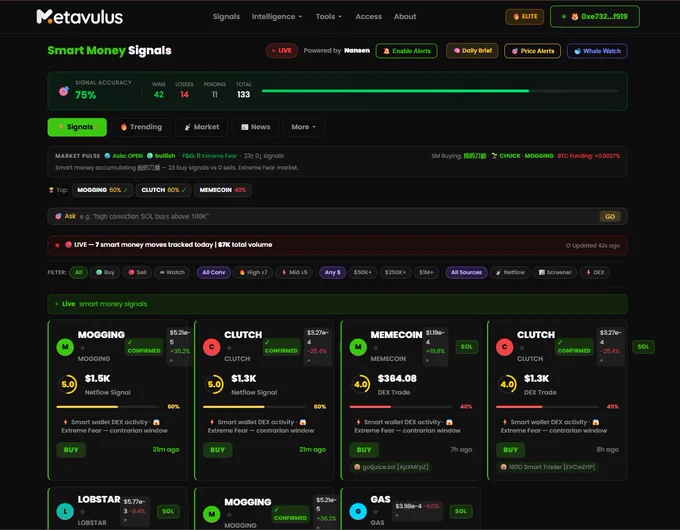Star the MEMECOIN token as favorite

[x=376, y=347]
